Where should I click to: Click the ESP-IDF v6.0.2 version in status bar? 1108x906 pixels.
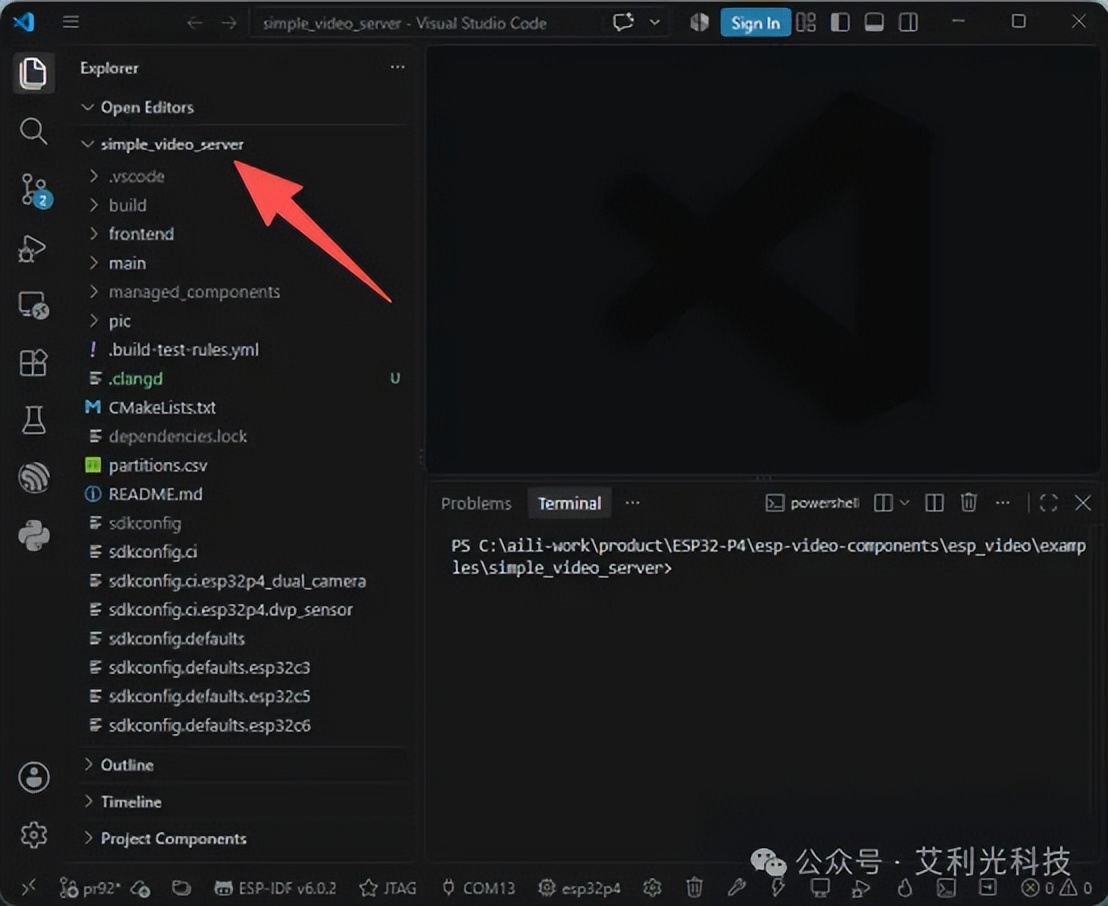point(276,888)
